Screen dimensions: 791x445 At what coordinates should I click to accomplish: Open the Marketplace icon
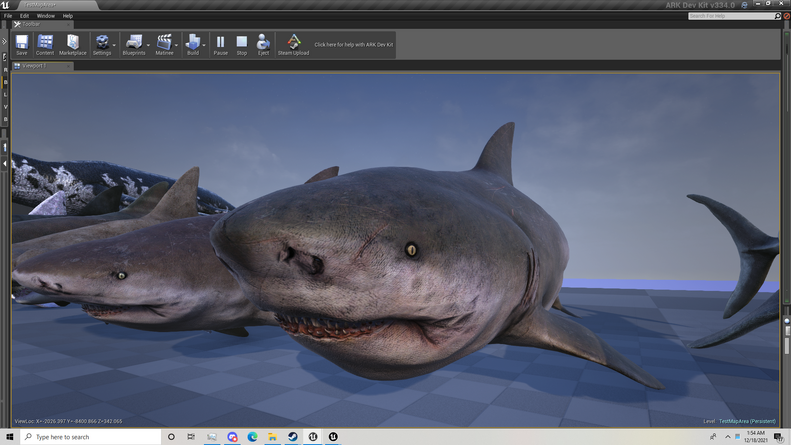[73, 44]
